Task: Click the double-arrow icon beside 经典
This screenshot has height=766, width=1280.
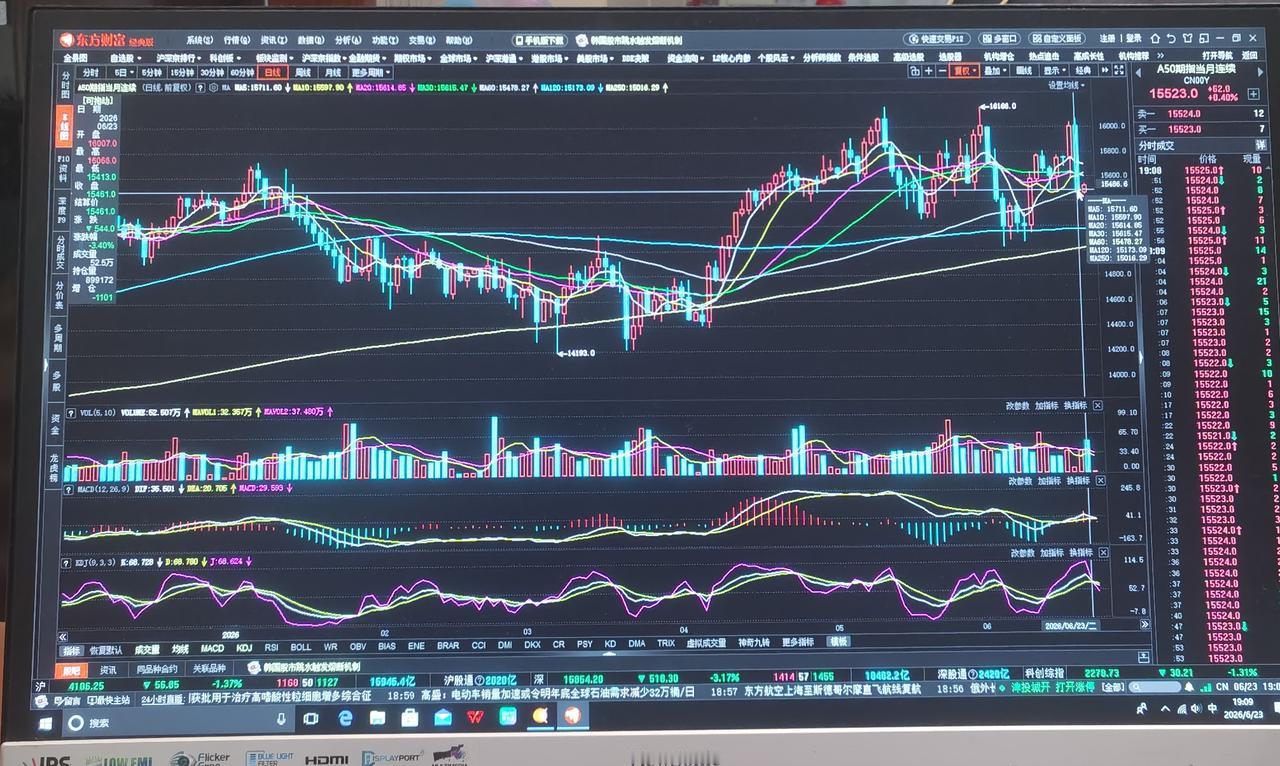Action: (x=1105, y=70)
